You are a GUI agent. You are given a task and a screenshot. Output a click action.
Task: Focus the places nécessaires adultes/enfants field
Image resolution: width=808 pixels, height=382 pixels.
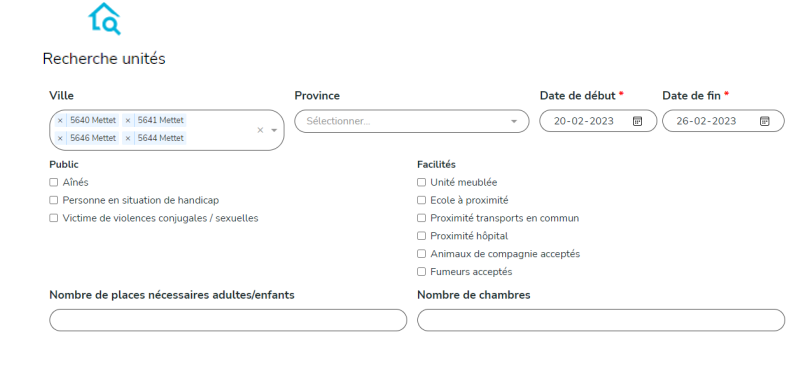tap(228, 320)
